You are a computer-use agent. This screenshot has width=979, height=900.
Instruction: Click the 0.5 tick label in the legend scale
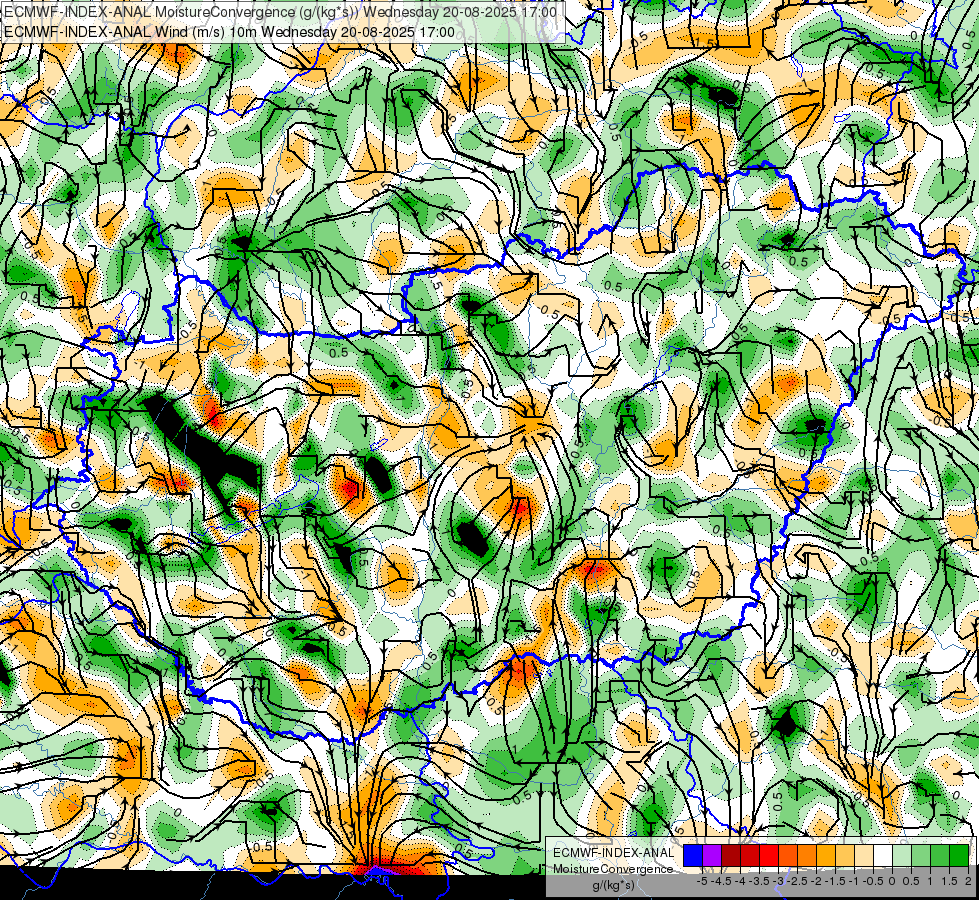point(912,881)
